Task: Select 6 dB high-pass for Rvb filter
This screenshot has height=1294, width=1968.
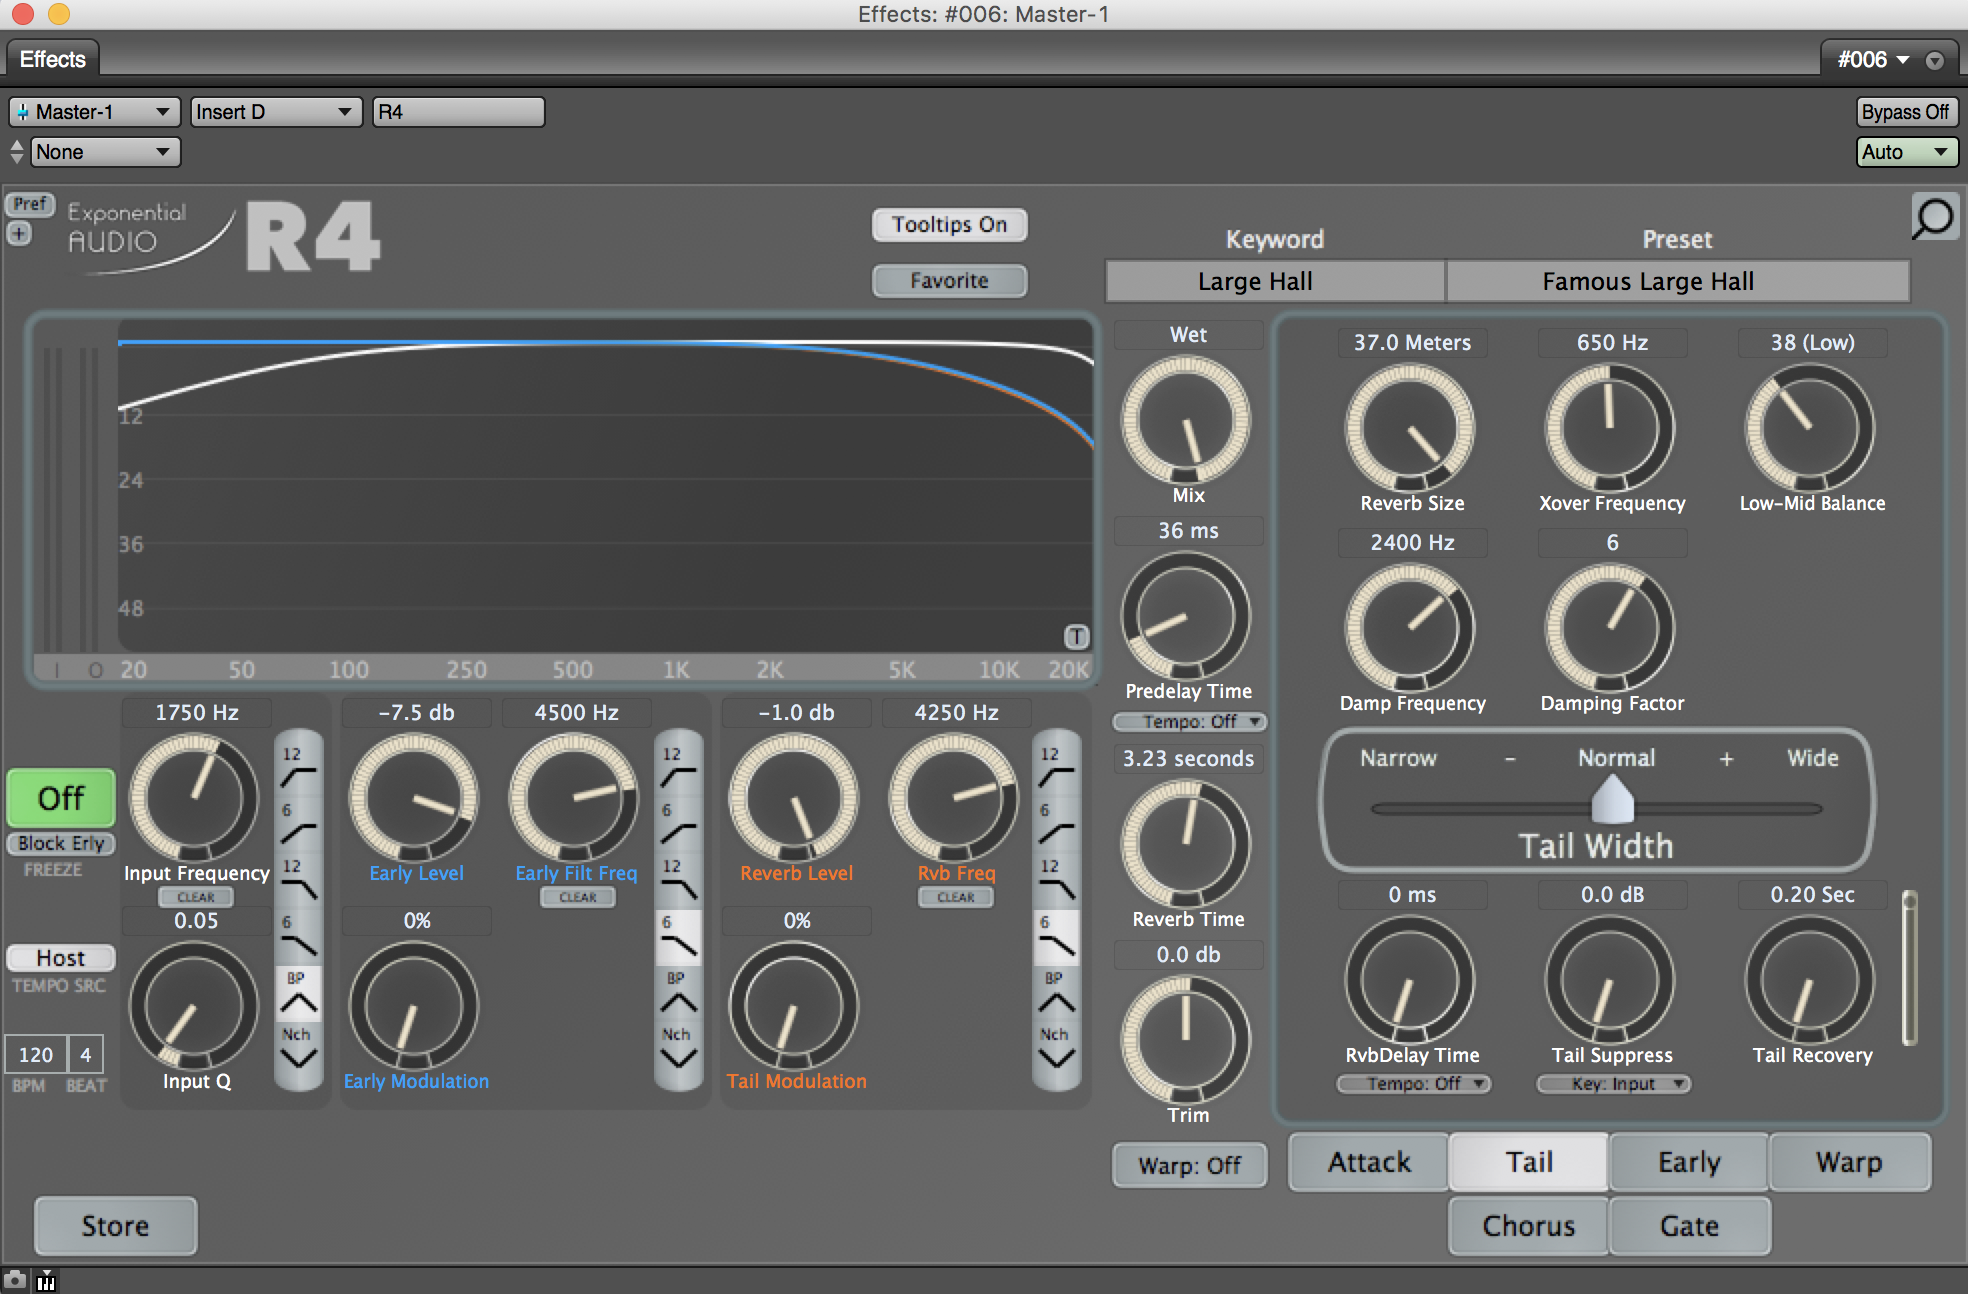Action: 1056,824
